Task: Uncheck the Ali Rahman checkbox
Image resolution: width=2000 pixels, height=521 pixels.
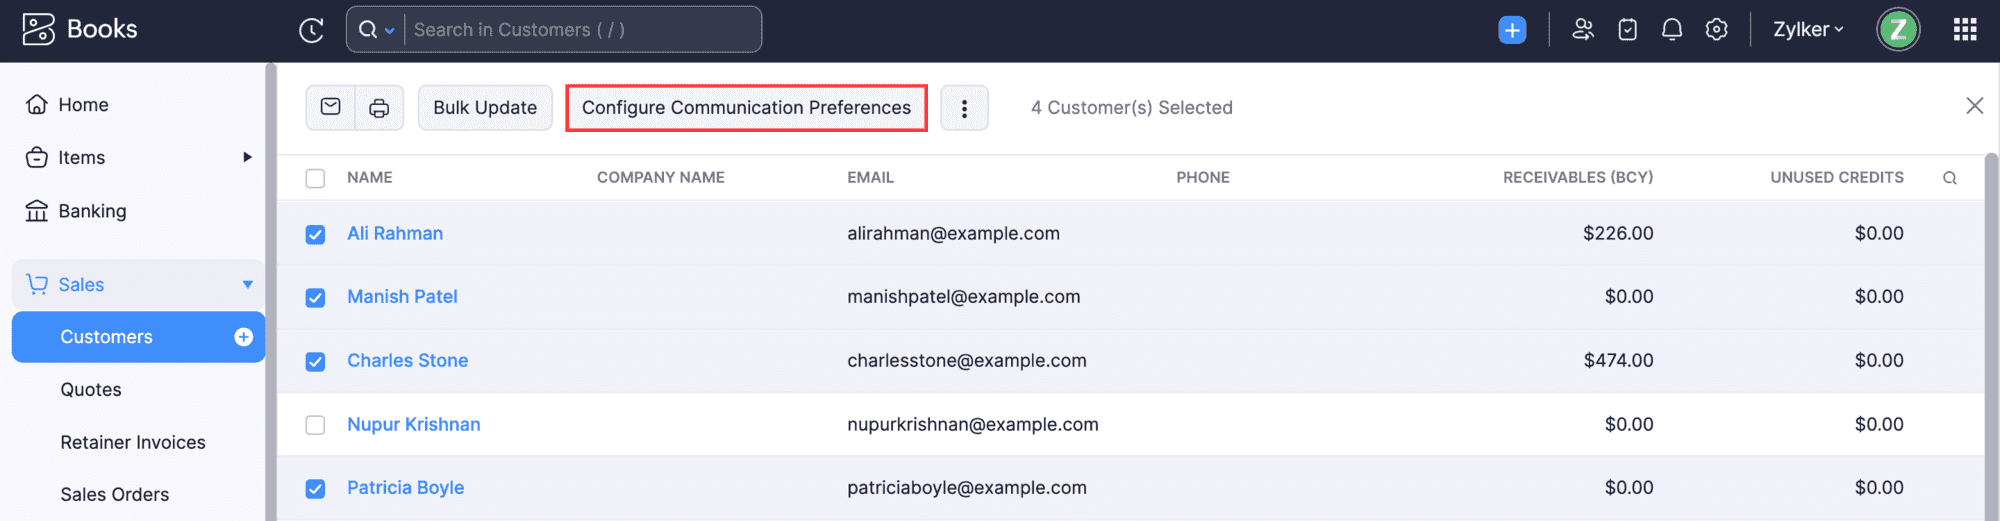Action: 315,234
